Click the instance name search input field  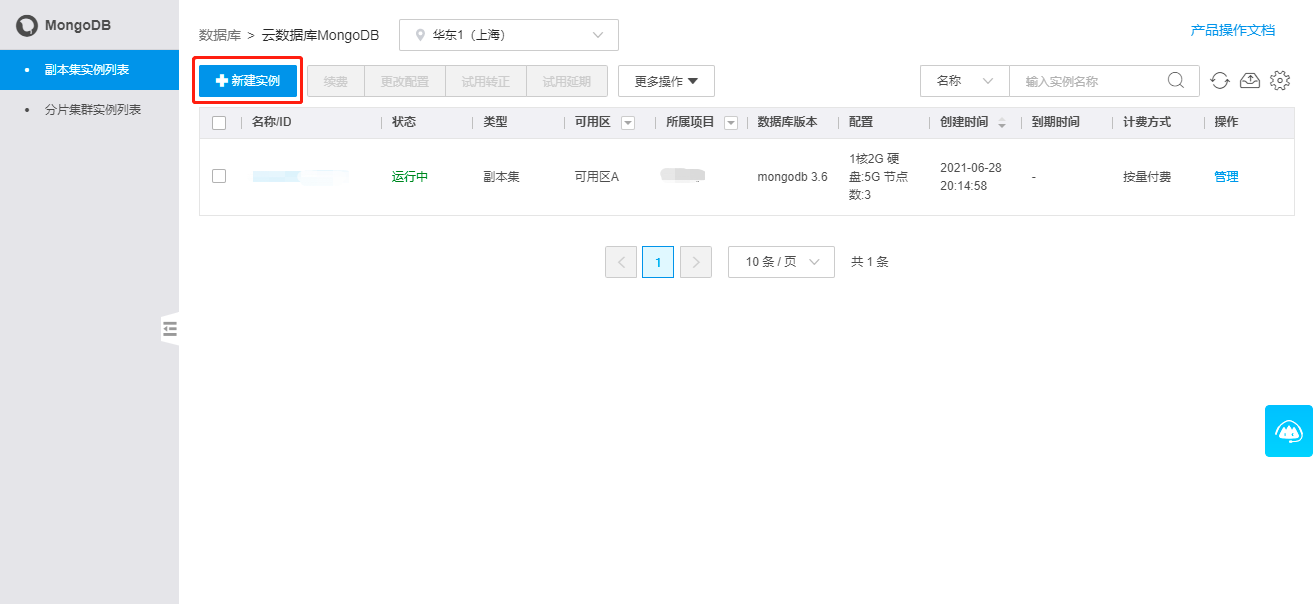(x=1090, y=81)
